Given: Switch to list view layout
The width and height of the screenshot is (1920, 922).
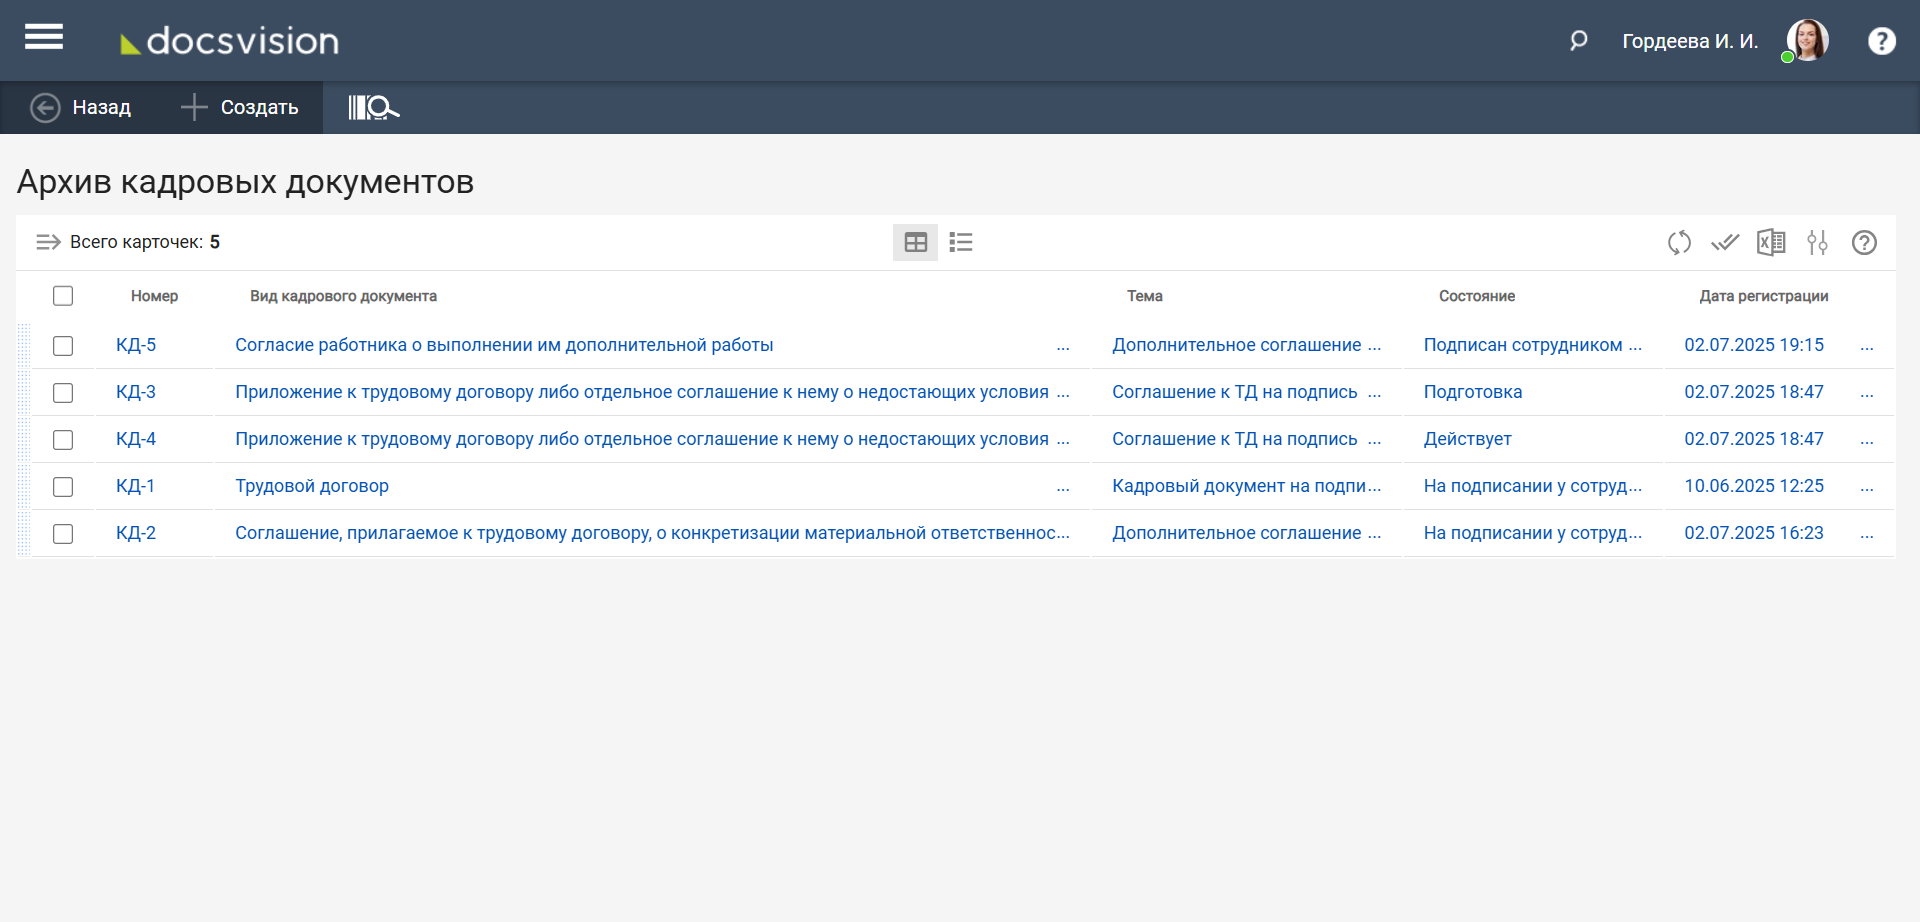Looking at the screenshot, I should pos(961,242).
